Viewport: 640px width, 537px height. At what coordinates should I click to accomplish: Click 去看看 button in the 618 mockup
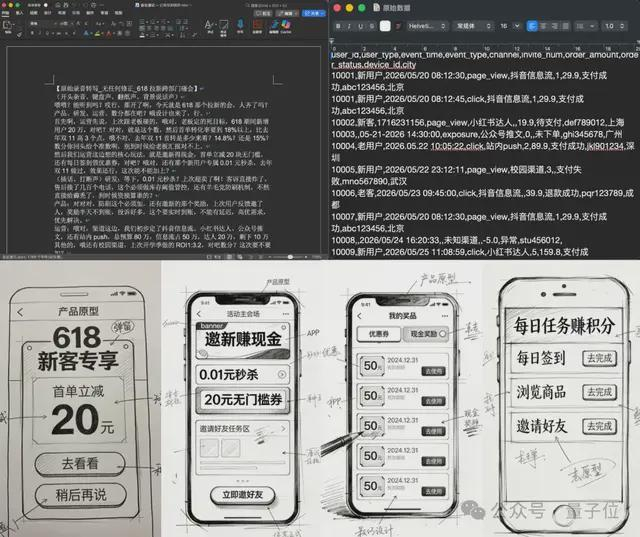[80, 464]
